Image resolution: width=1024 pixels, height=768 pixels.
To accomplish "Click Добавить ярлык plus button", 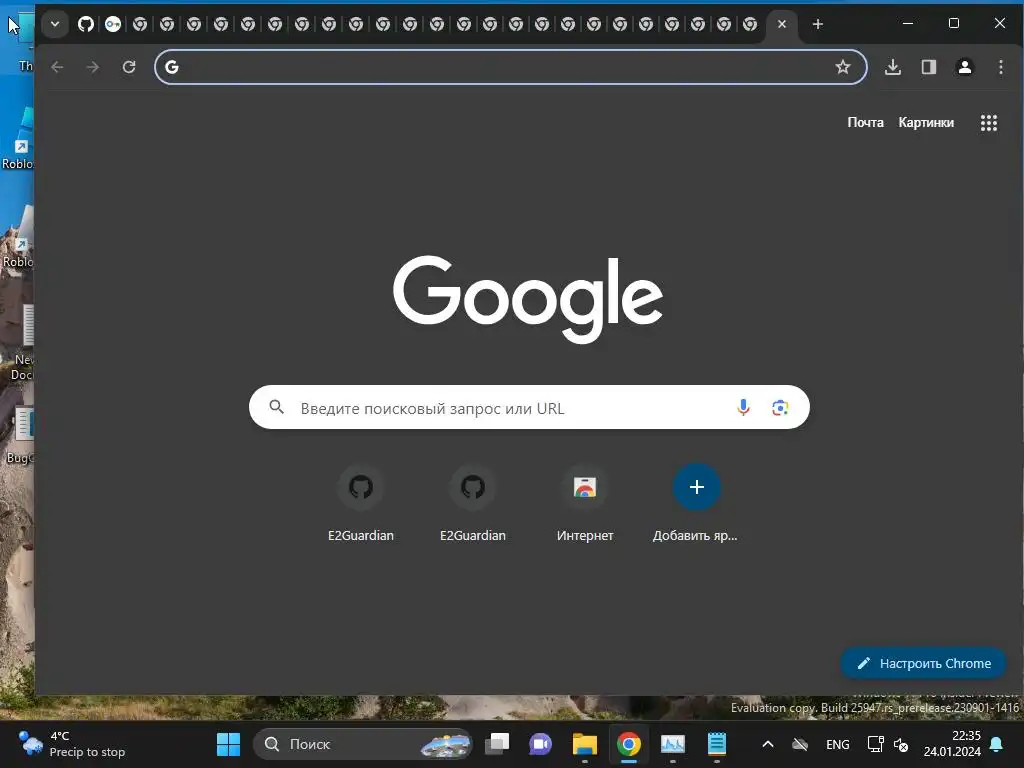I will coord(696,487).
